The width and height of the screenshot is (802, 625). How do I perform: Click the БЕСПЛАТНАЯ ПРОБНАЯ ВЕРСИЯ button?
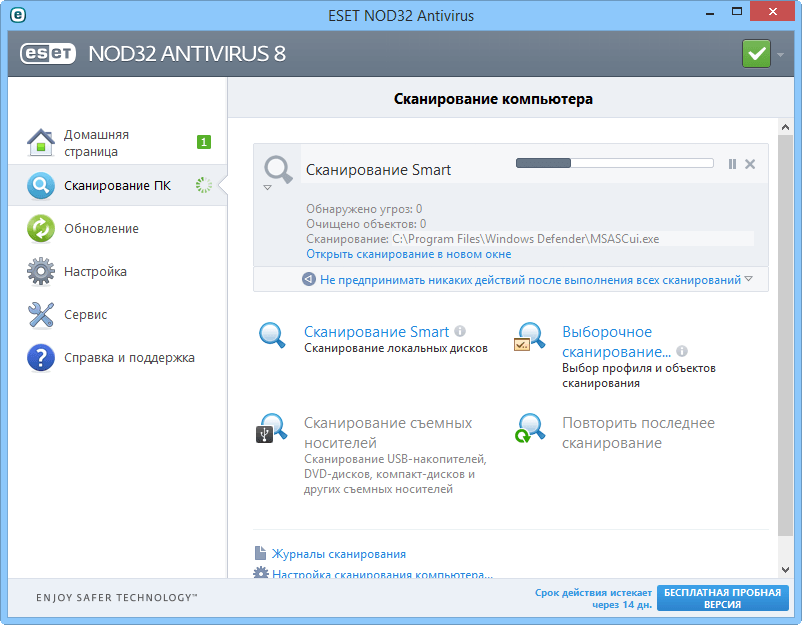(723, 598)
